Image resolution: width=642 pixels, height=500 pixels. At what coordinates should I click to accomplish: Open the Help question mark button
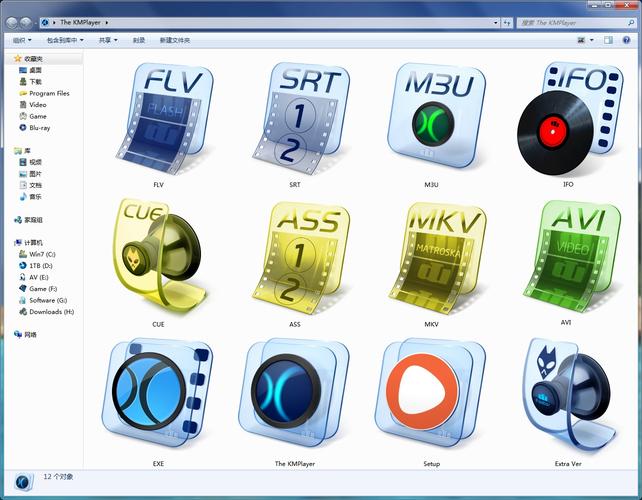626,40
